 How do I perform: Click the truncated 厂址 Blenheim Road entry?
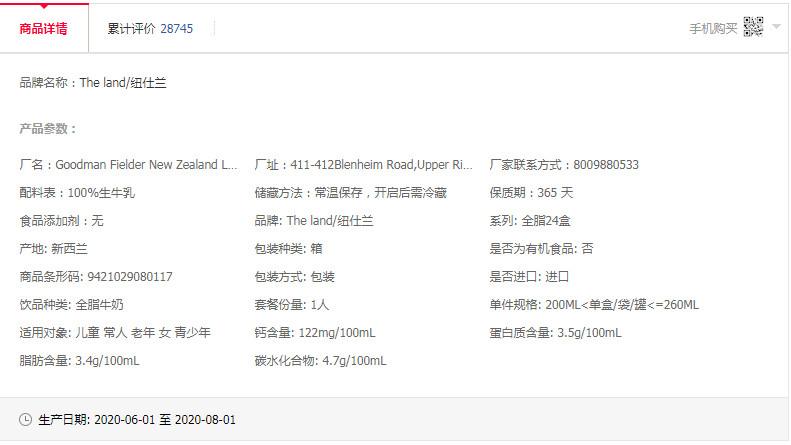364,164
